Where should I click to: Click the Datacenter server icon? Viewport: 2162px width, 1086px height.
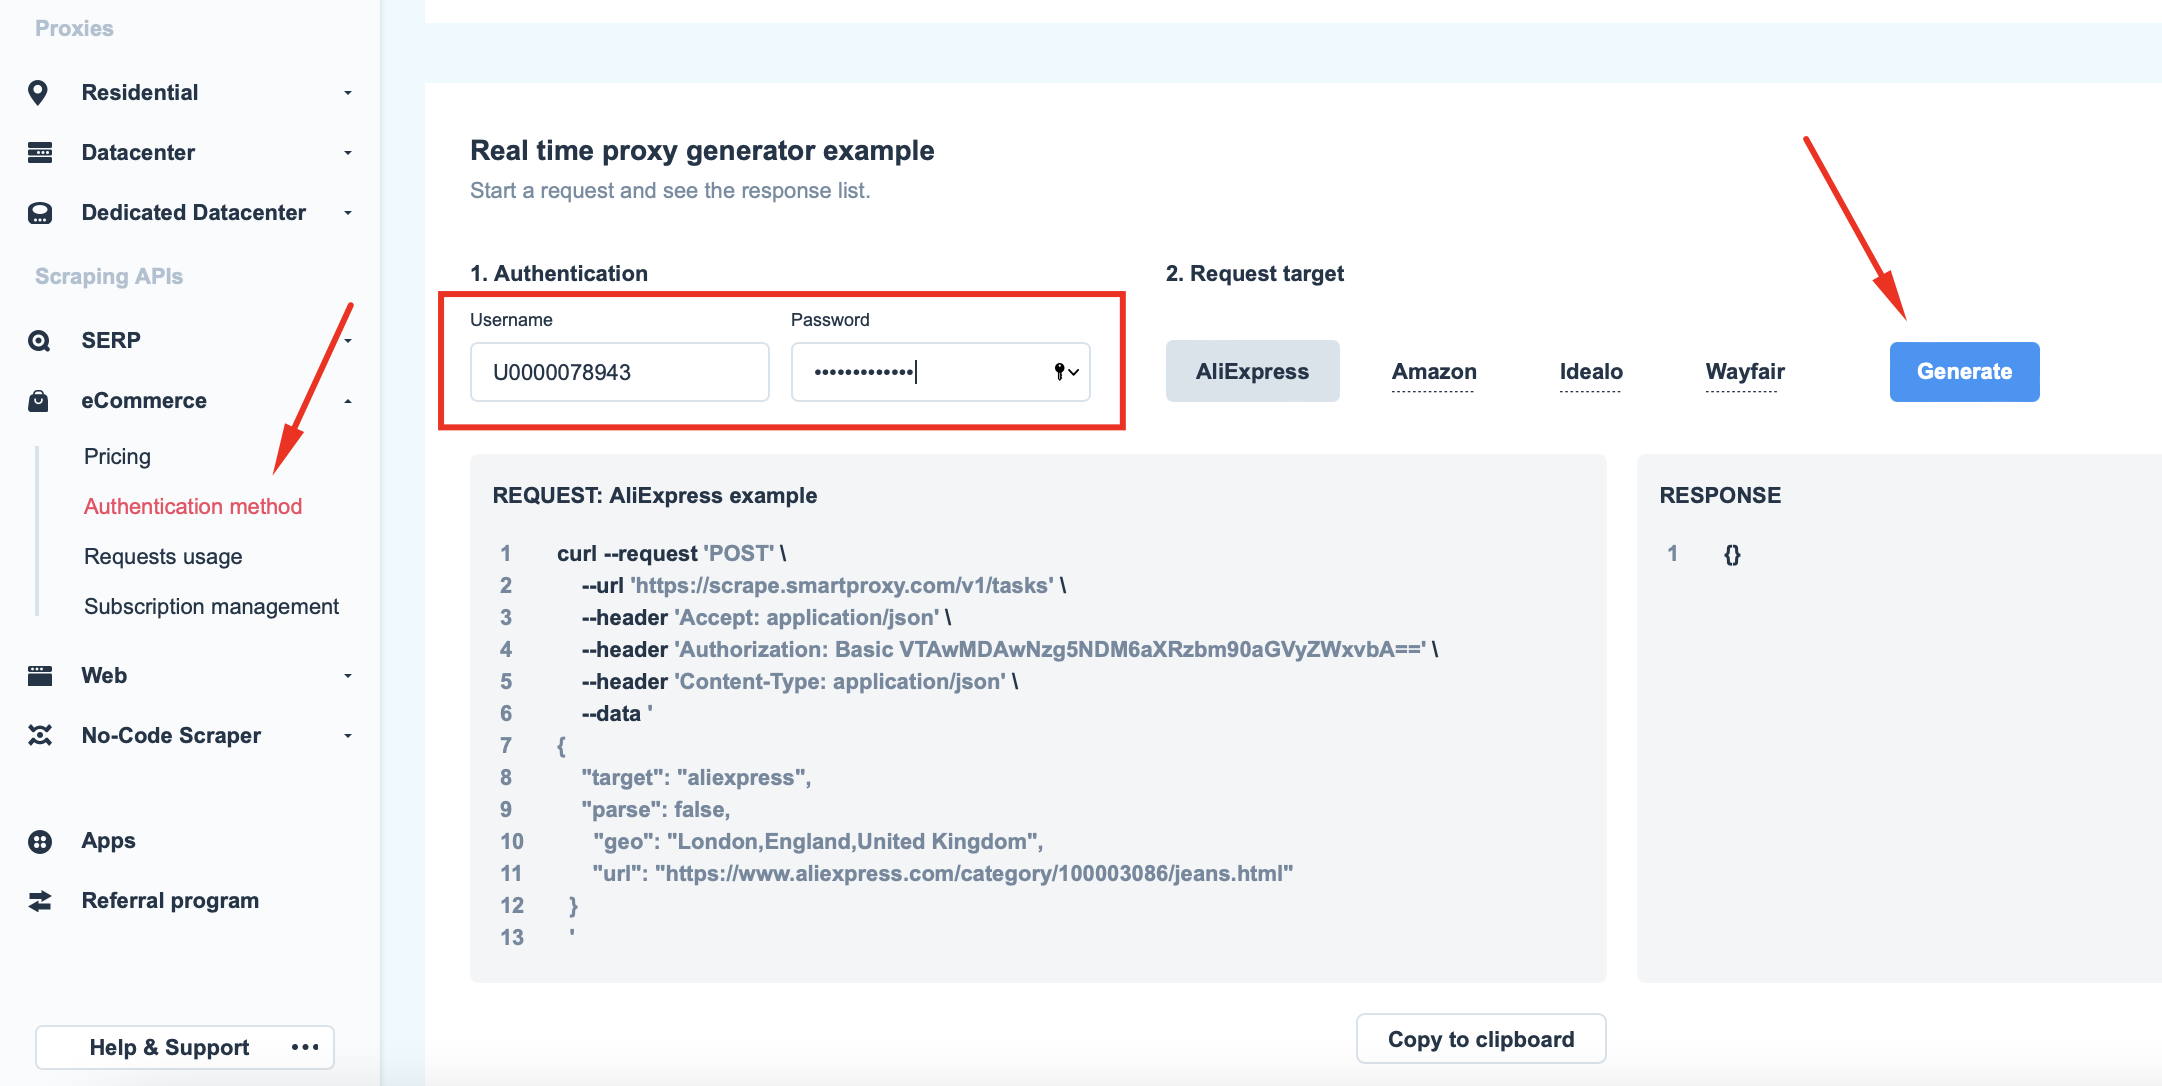(x=40, y=152)
